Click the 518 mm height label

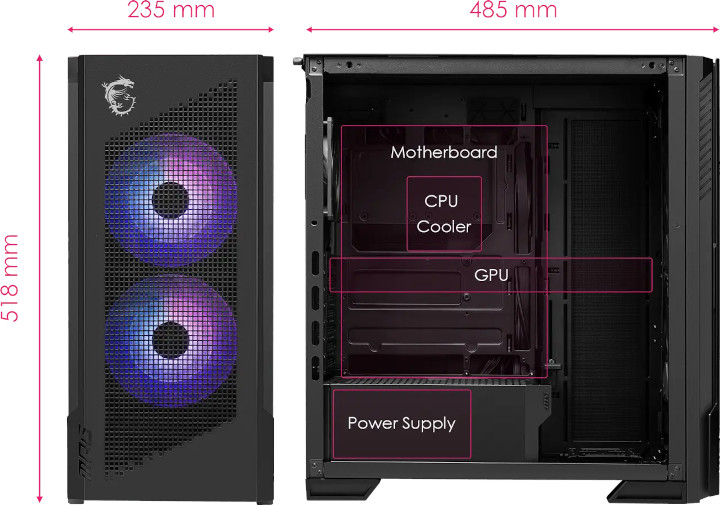pyautogui.click(x=10, y=278)
